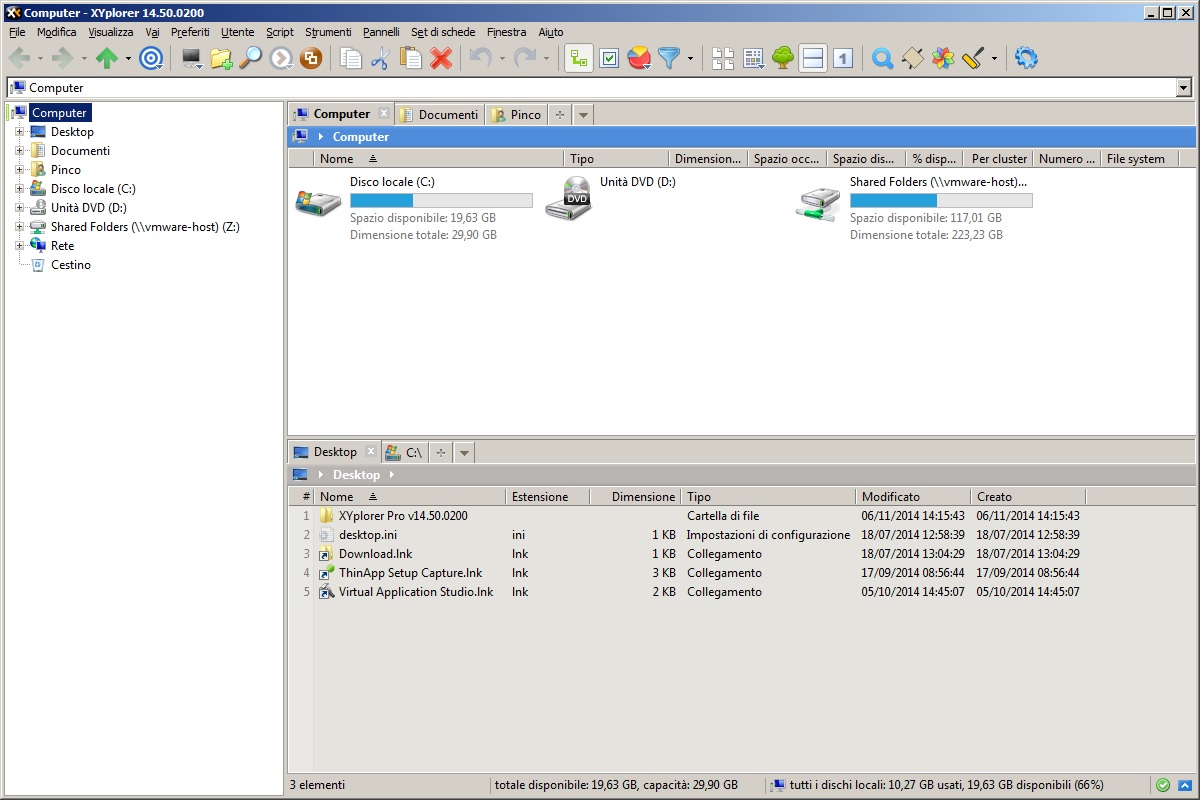Image resolution: width=1200 pixels, height=800 pixels.
Task: Open the filter funnel dropdown arrow
Action: (x=690, y=58)
